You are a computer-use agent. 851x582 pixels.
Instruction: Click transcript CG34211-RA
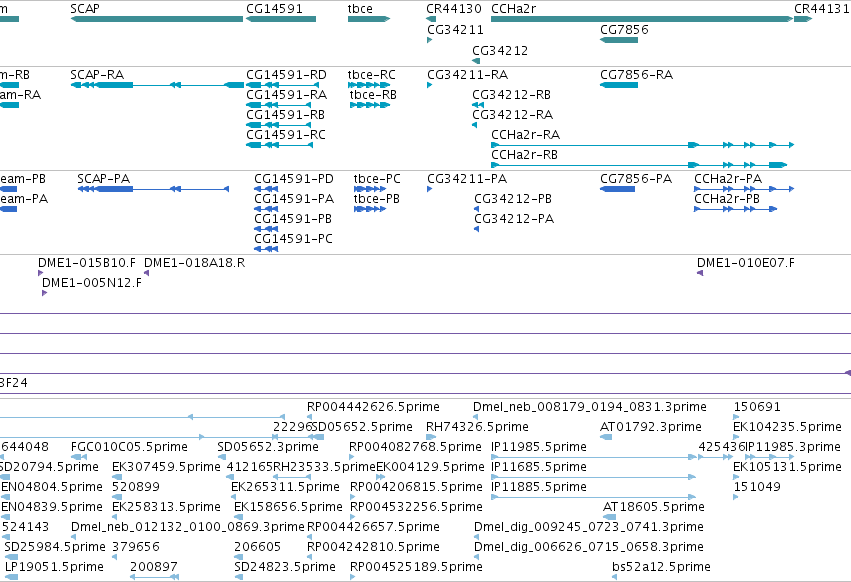click(x=467, y=74)
